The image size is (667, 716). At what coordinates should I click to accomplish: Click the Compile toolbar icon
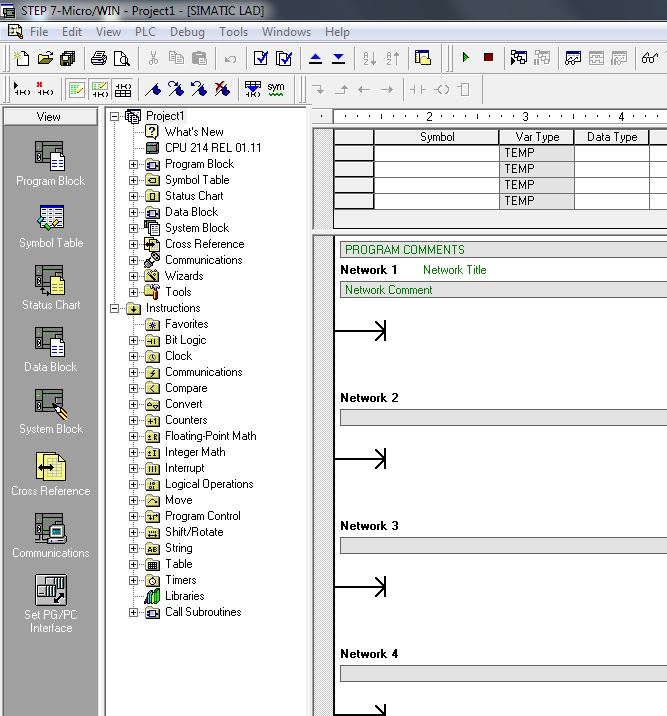click(261, 58)
